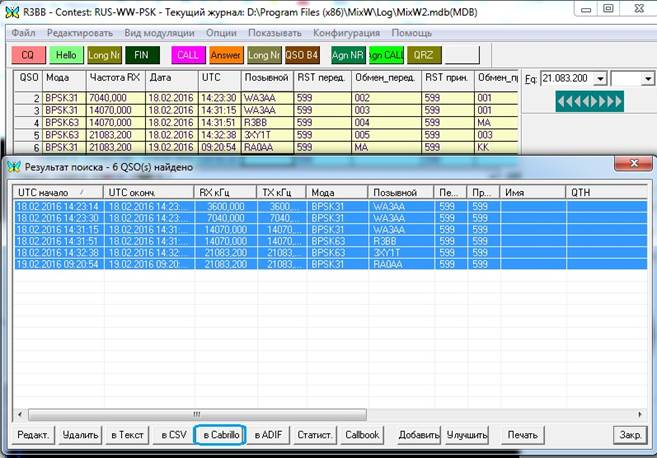
Task: Expand the empty combo box beside frequency
Action: coord(647,78)
